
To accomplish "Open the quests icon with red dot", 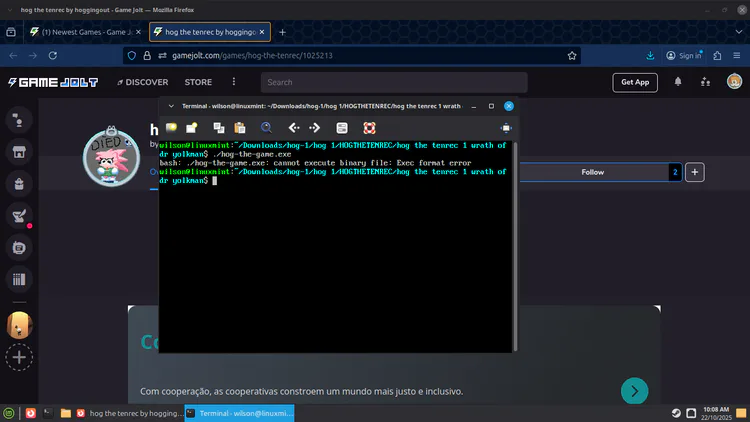I will click(19, 216).
